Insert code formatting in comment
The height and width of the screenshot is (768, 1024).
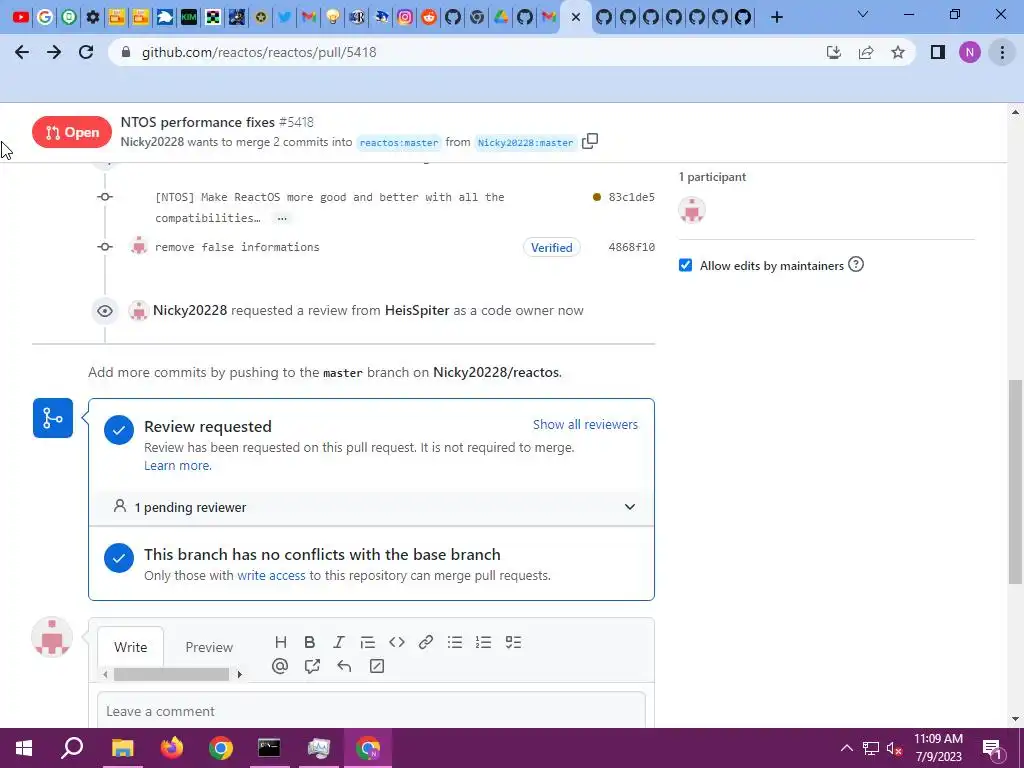click(396, 642)
